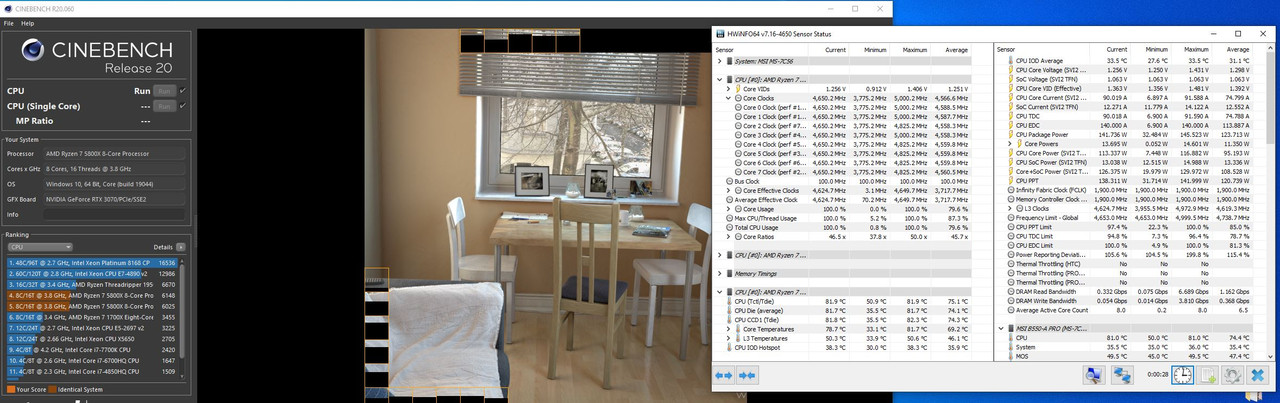Select the Intel Xeon CPU X5650 ranking row
The image size is (1280, 403).
pyautogui.click(x=93, y=339)
